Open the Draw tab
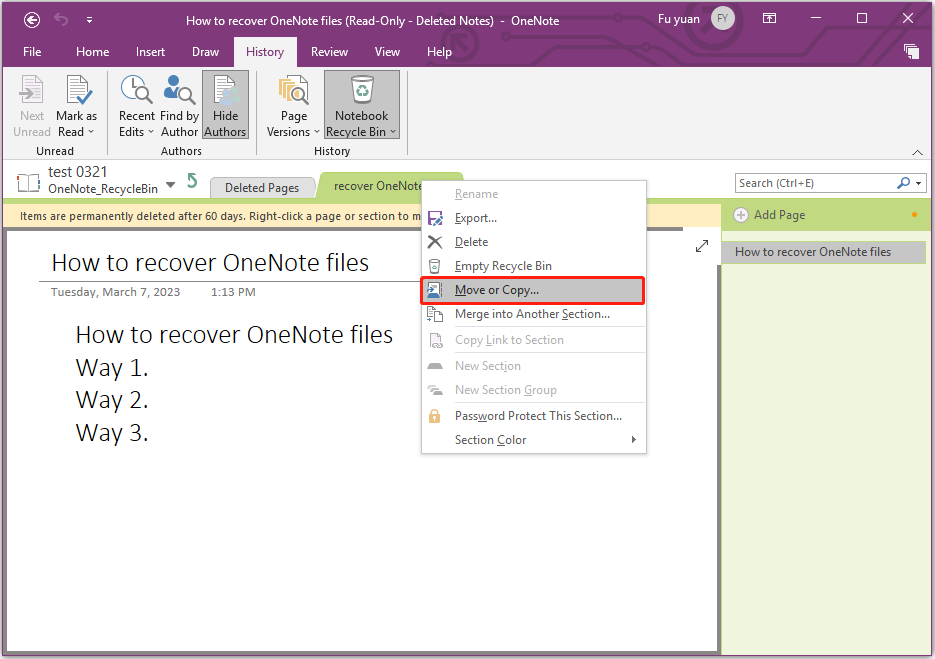This screenshot has height=659, width=935. (x=205, y=52)
